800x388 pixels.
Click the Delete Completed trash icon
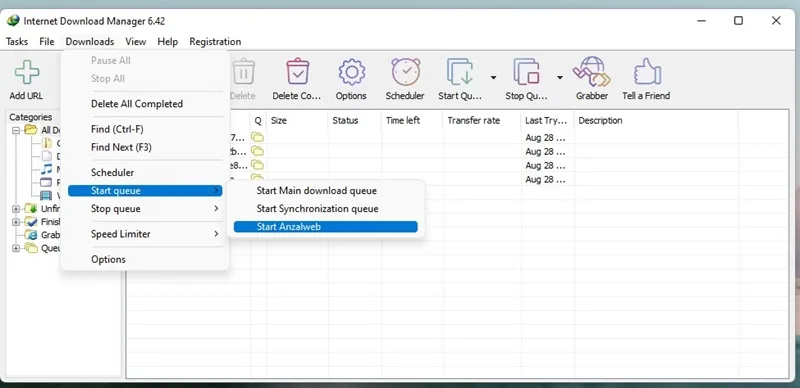(x=297, y=72)
